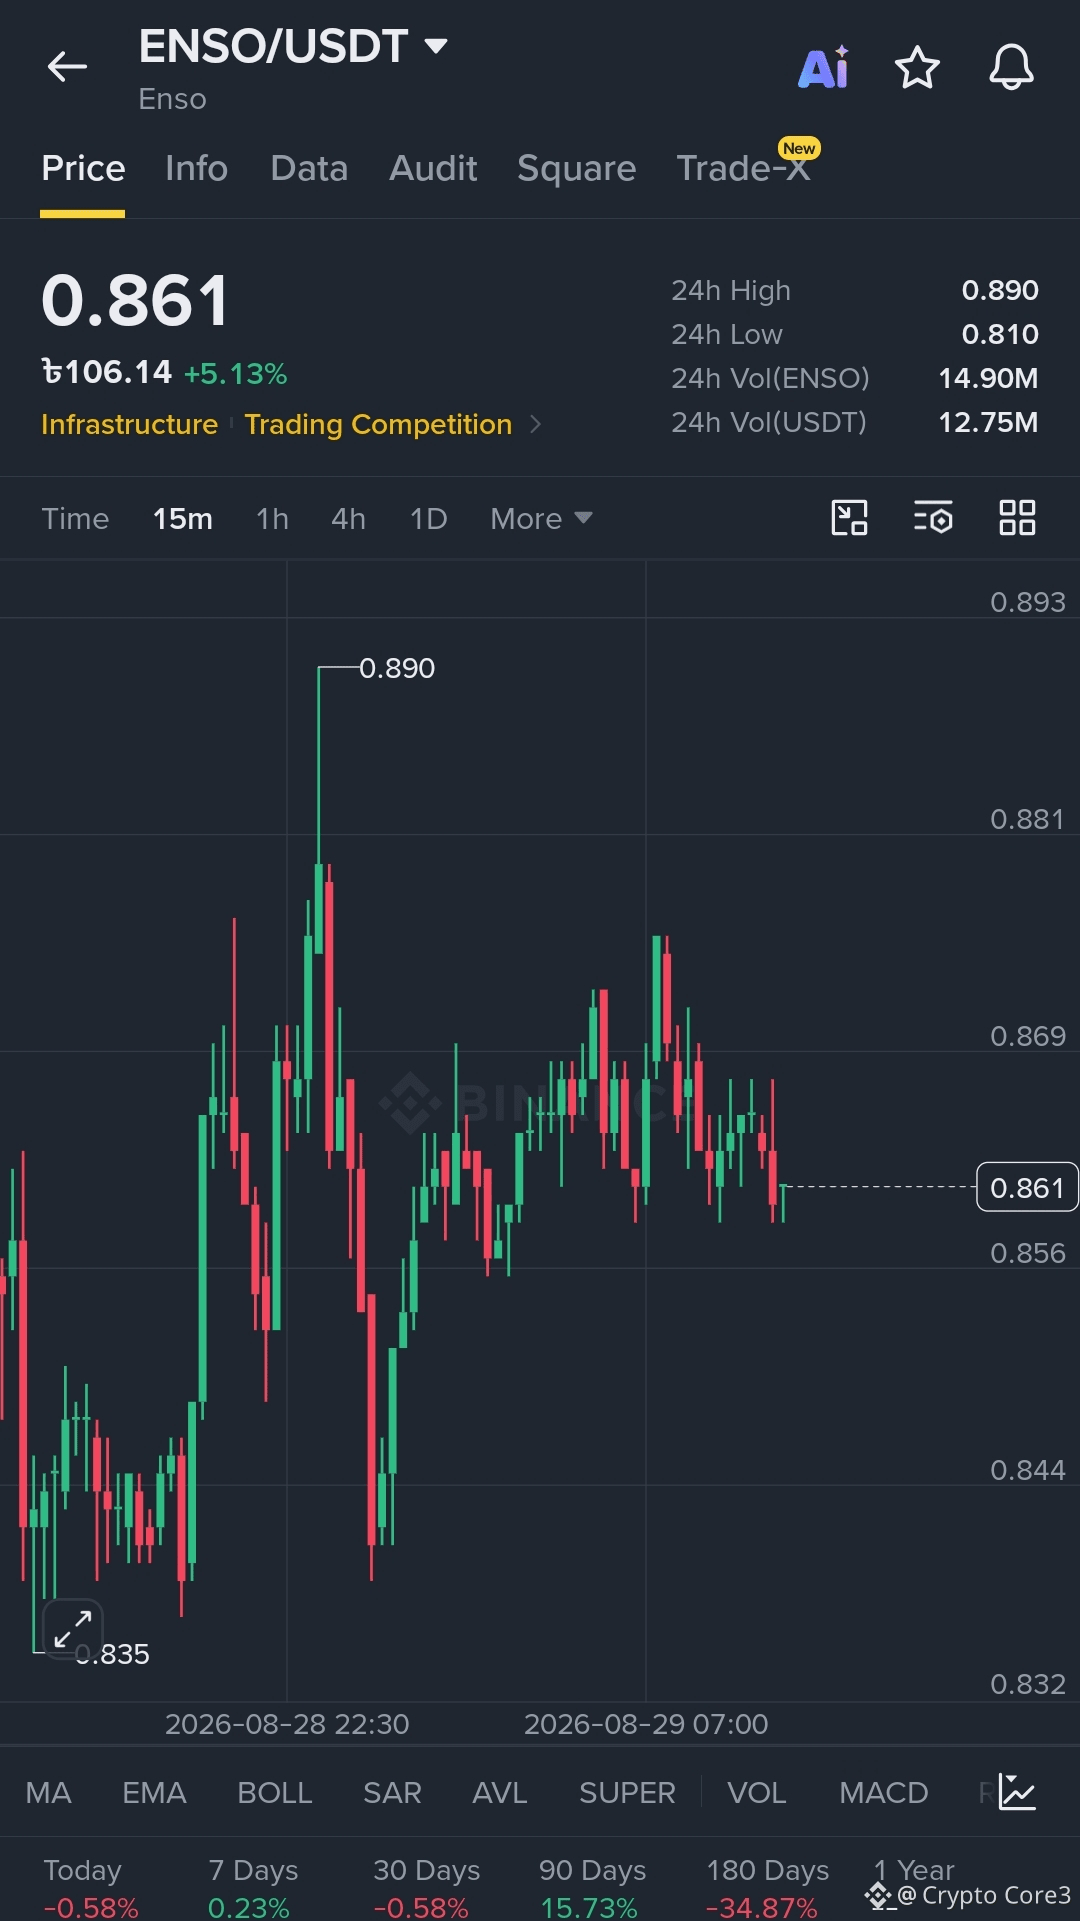This screenshot has width=1080, height=1921.
Task: Tap the Infrastructure category tag
Action: 129,424
